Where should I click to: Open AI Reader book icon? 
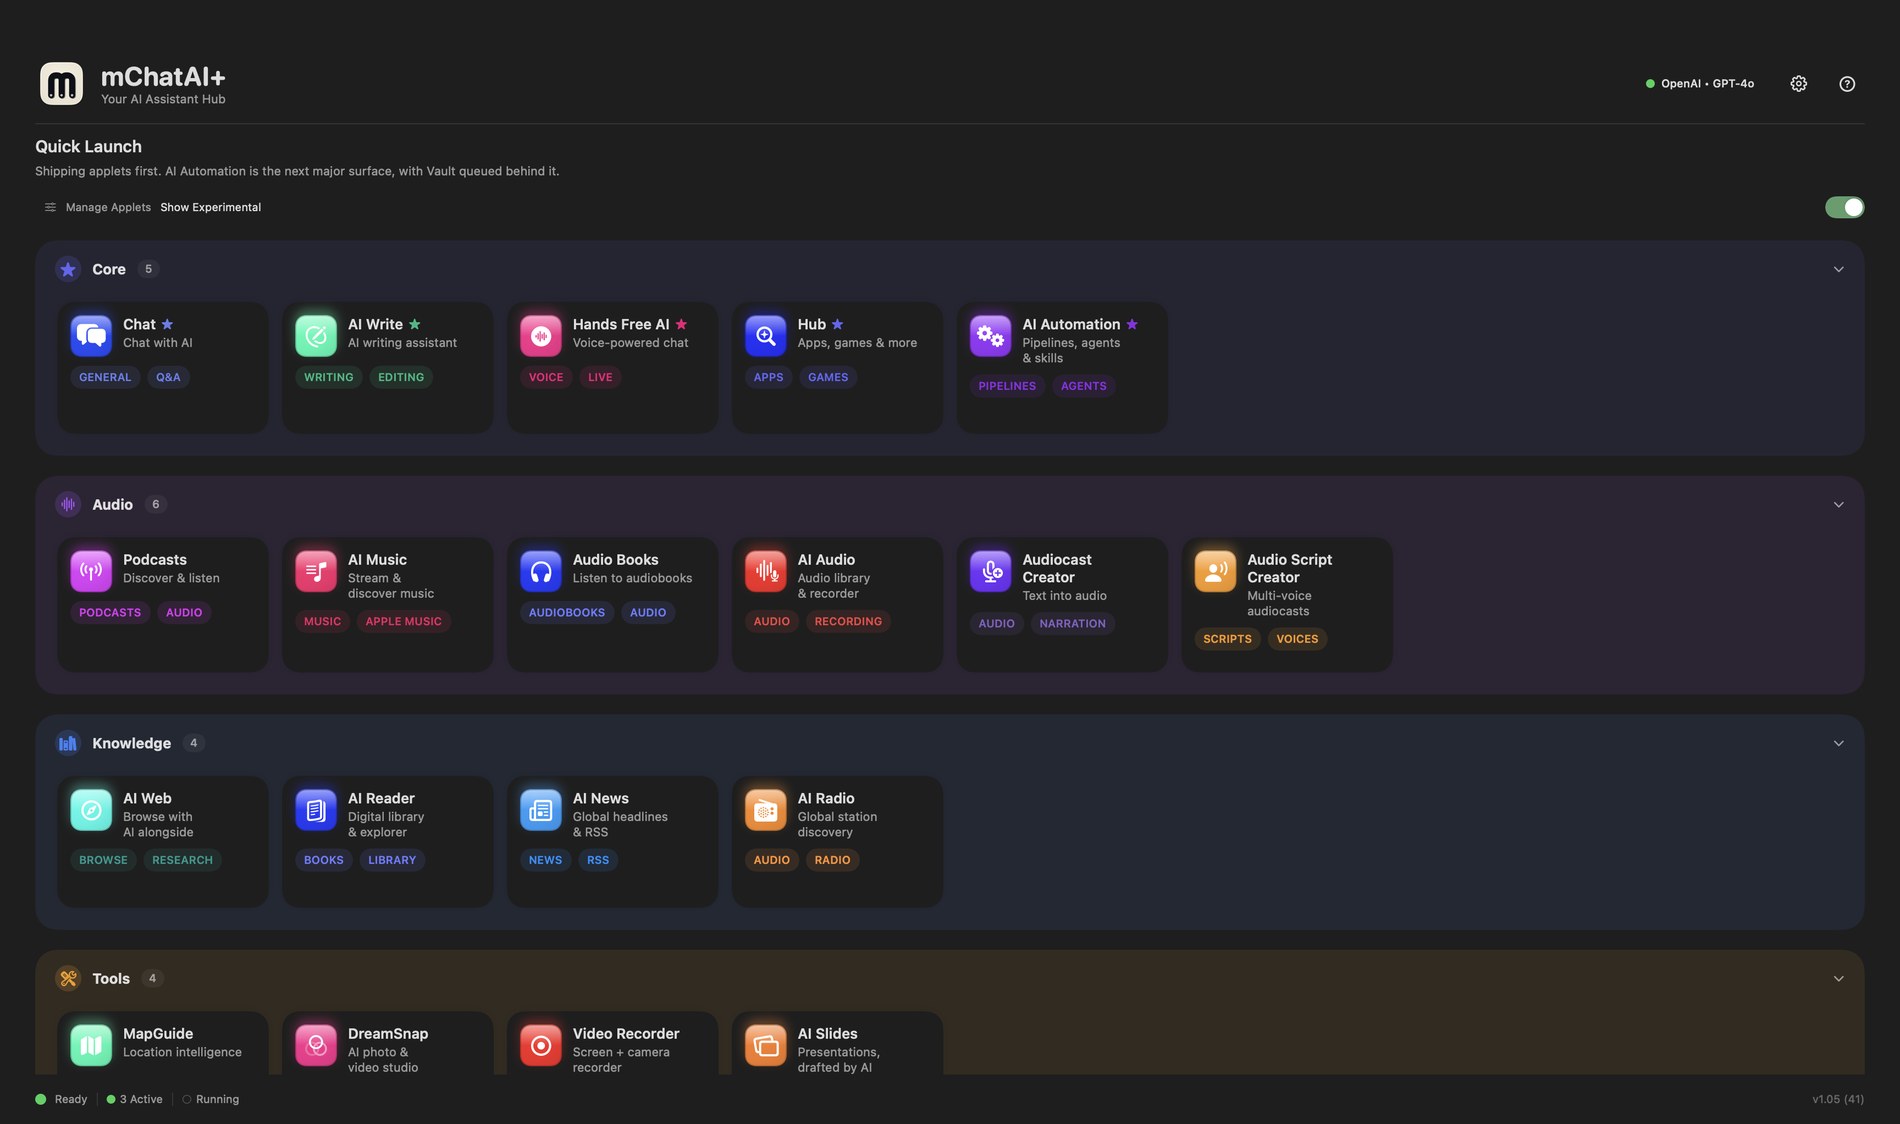[316, 809]
